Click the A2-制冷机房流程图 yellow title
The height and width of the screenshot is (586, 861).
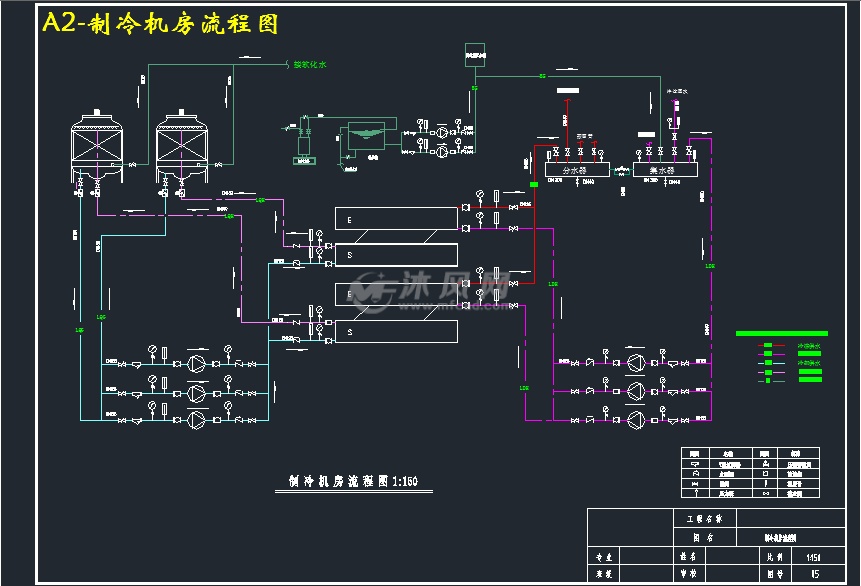click(x=160, y=24)
